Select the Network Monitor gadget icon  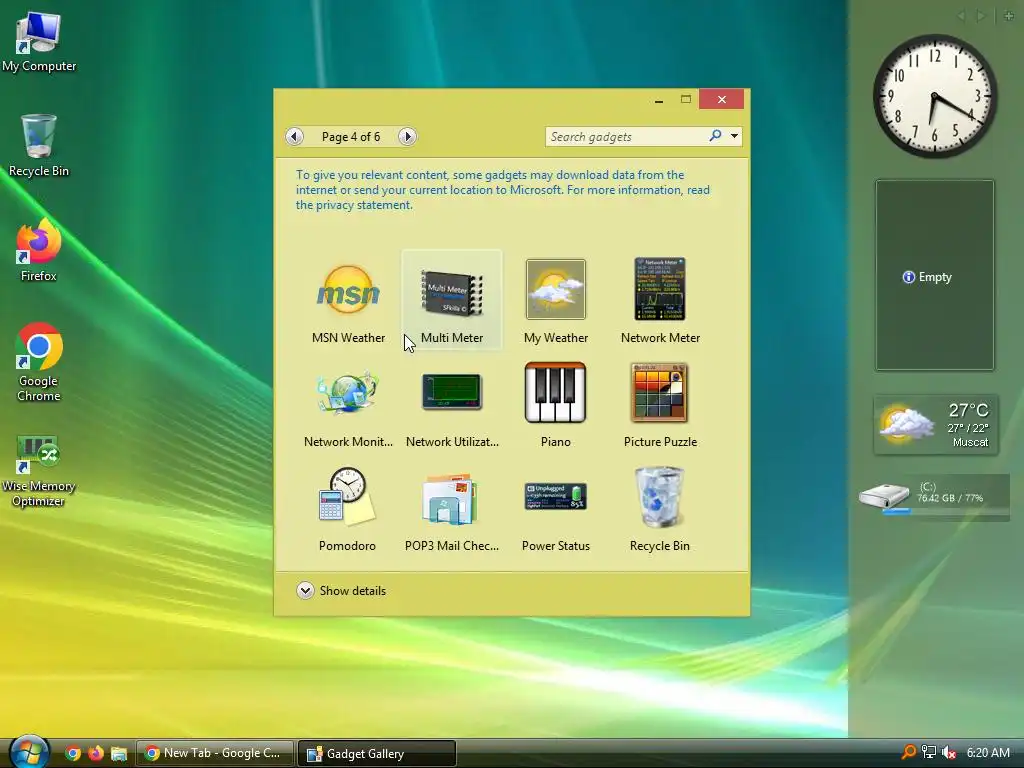click(347, 392)
